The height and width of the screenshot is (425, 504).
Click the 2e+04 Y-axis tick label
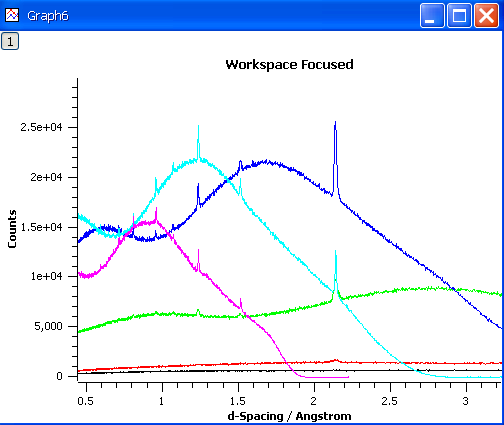[46, 177]
